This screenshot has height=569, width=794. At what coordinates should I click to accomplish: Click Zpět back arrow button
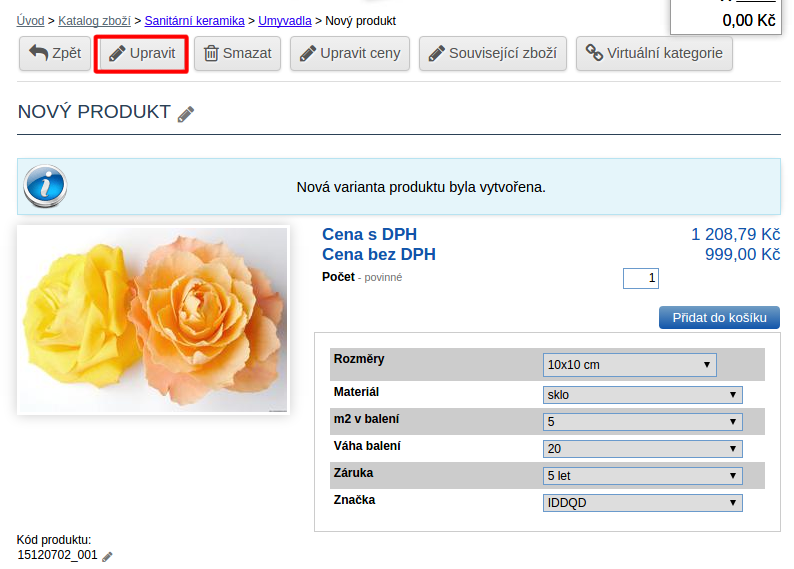tap(55, 53)
